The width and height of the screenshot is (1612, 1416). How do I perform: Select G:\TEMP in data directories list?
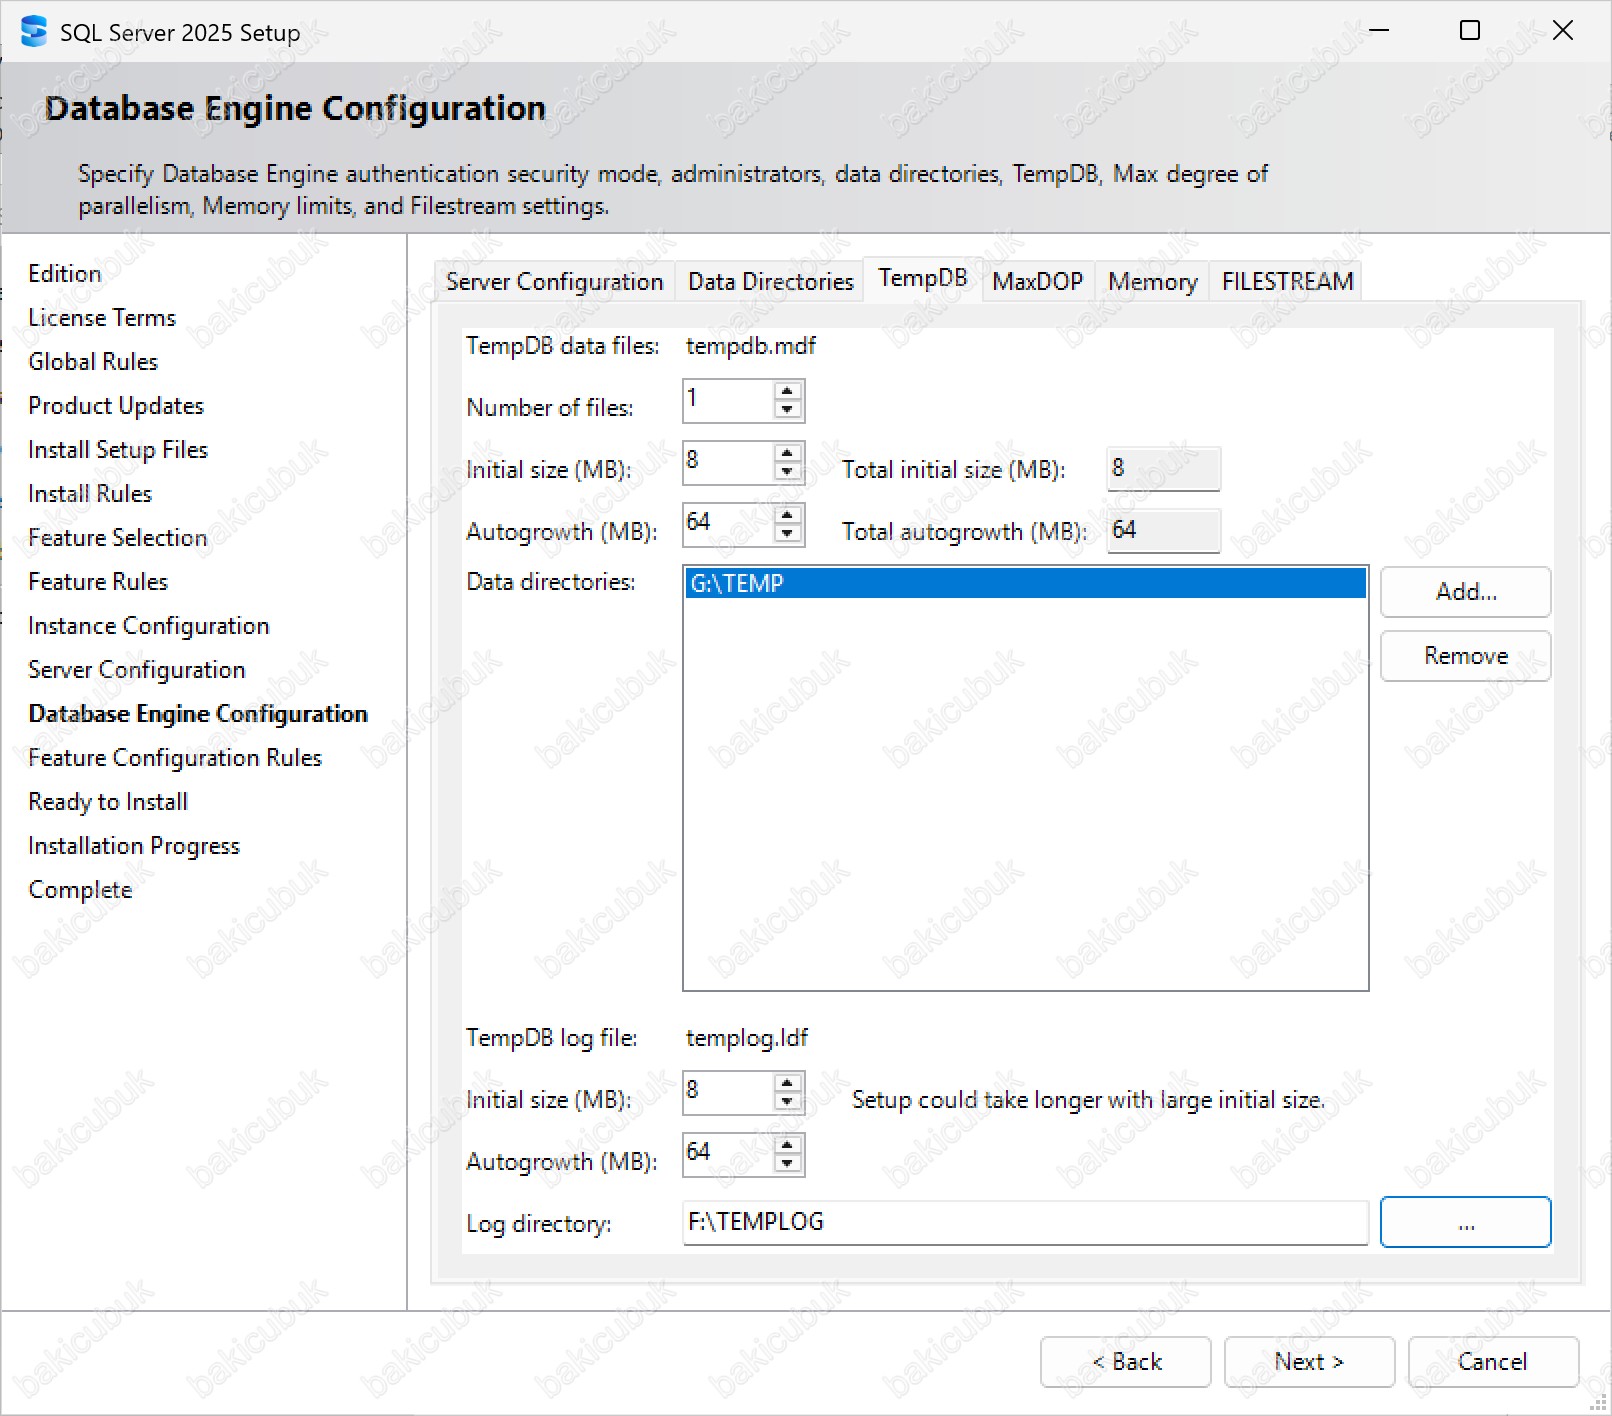click(1024, 583)
